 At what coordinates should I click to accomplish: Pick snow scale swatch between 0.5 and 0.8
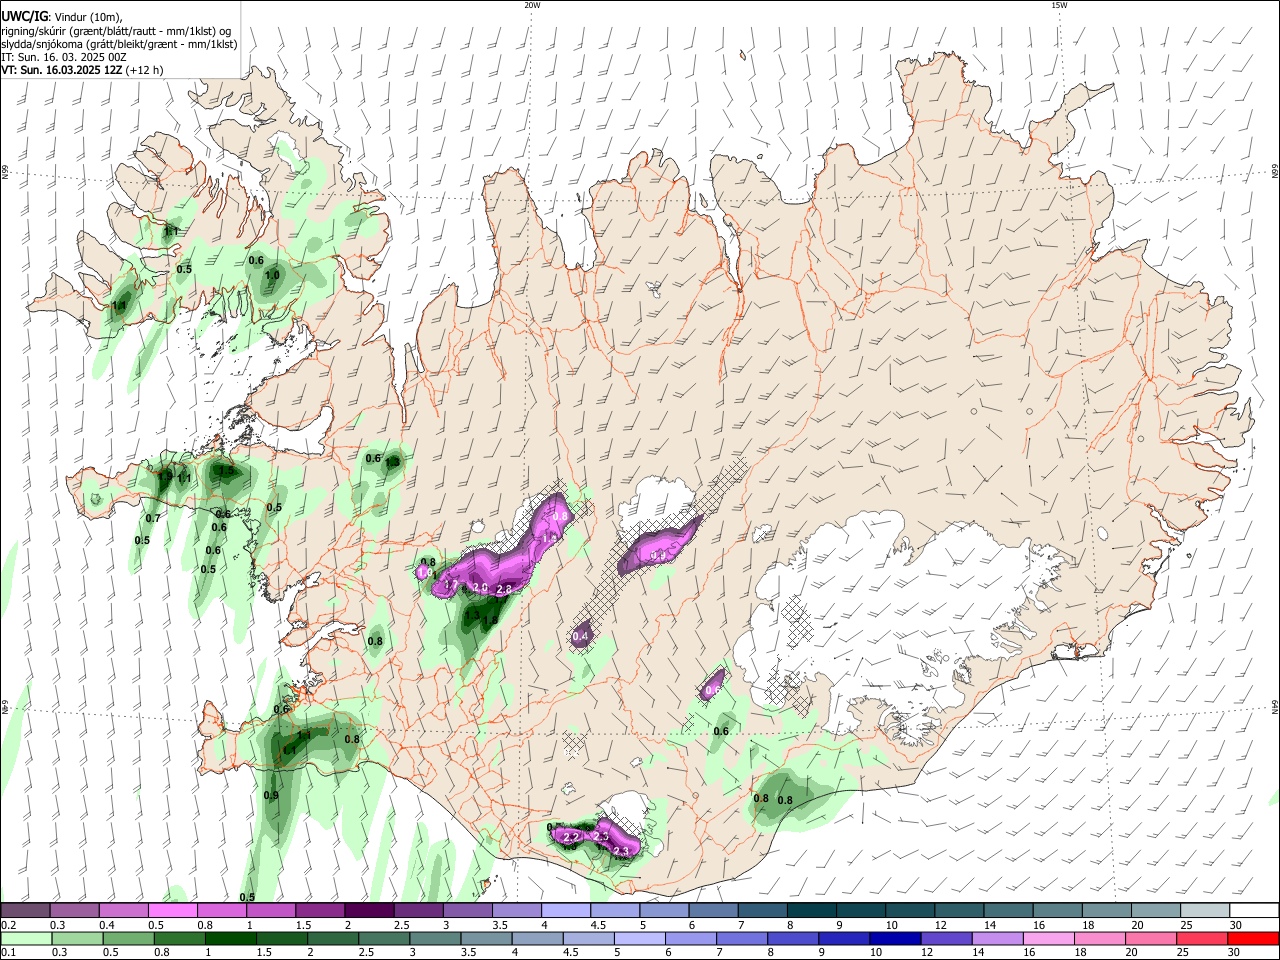click(x=173, y=910)
